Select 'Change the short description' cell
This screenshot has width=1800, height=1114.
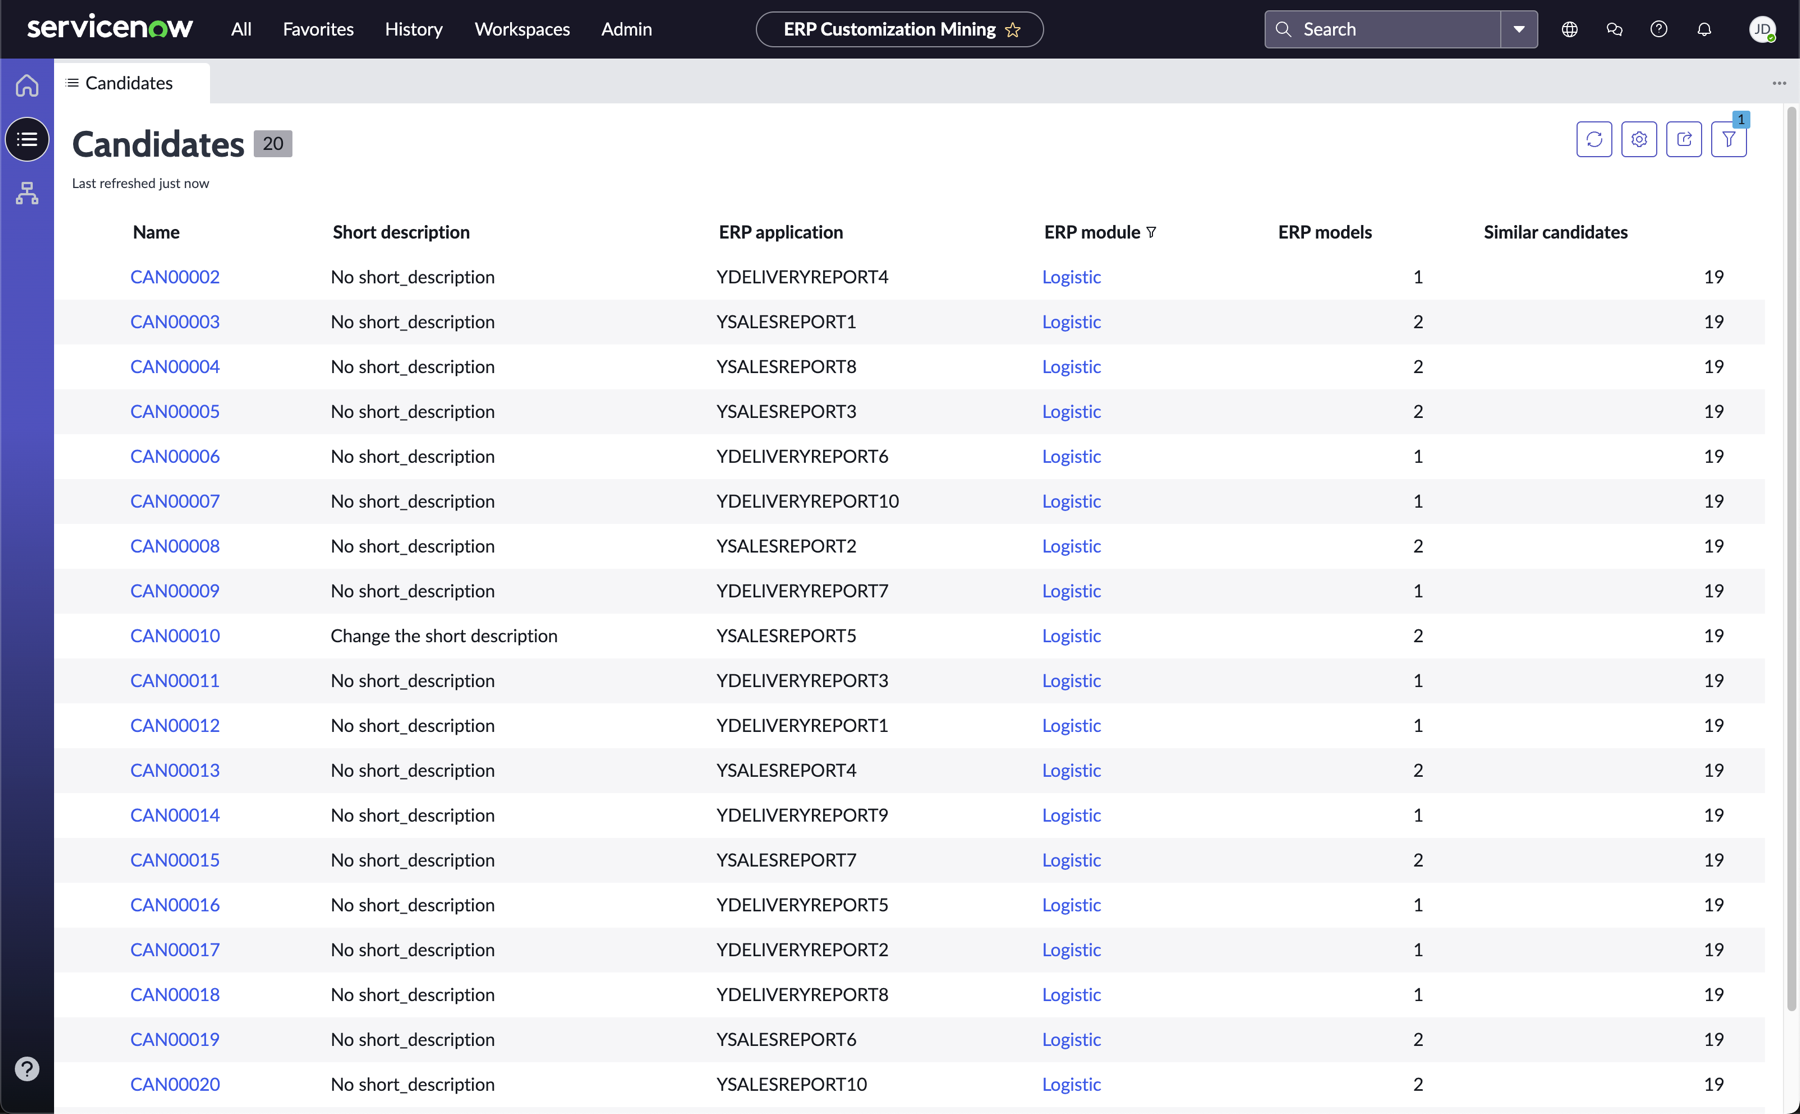tap(444, 636)
